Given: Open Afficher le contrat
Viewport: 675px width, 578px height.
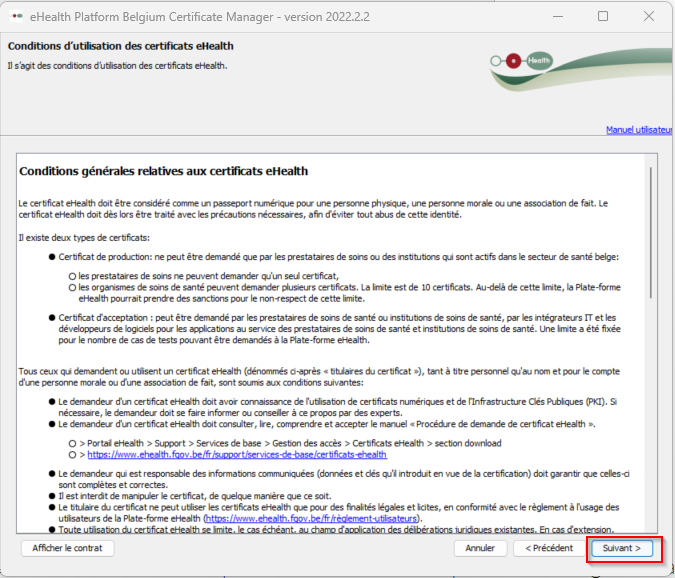Looking at the screenshot, I should pos(67,548).
